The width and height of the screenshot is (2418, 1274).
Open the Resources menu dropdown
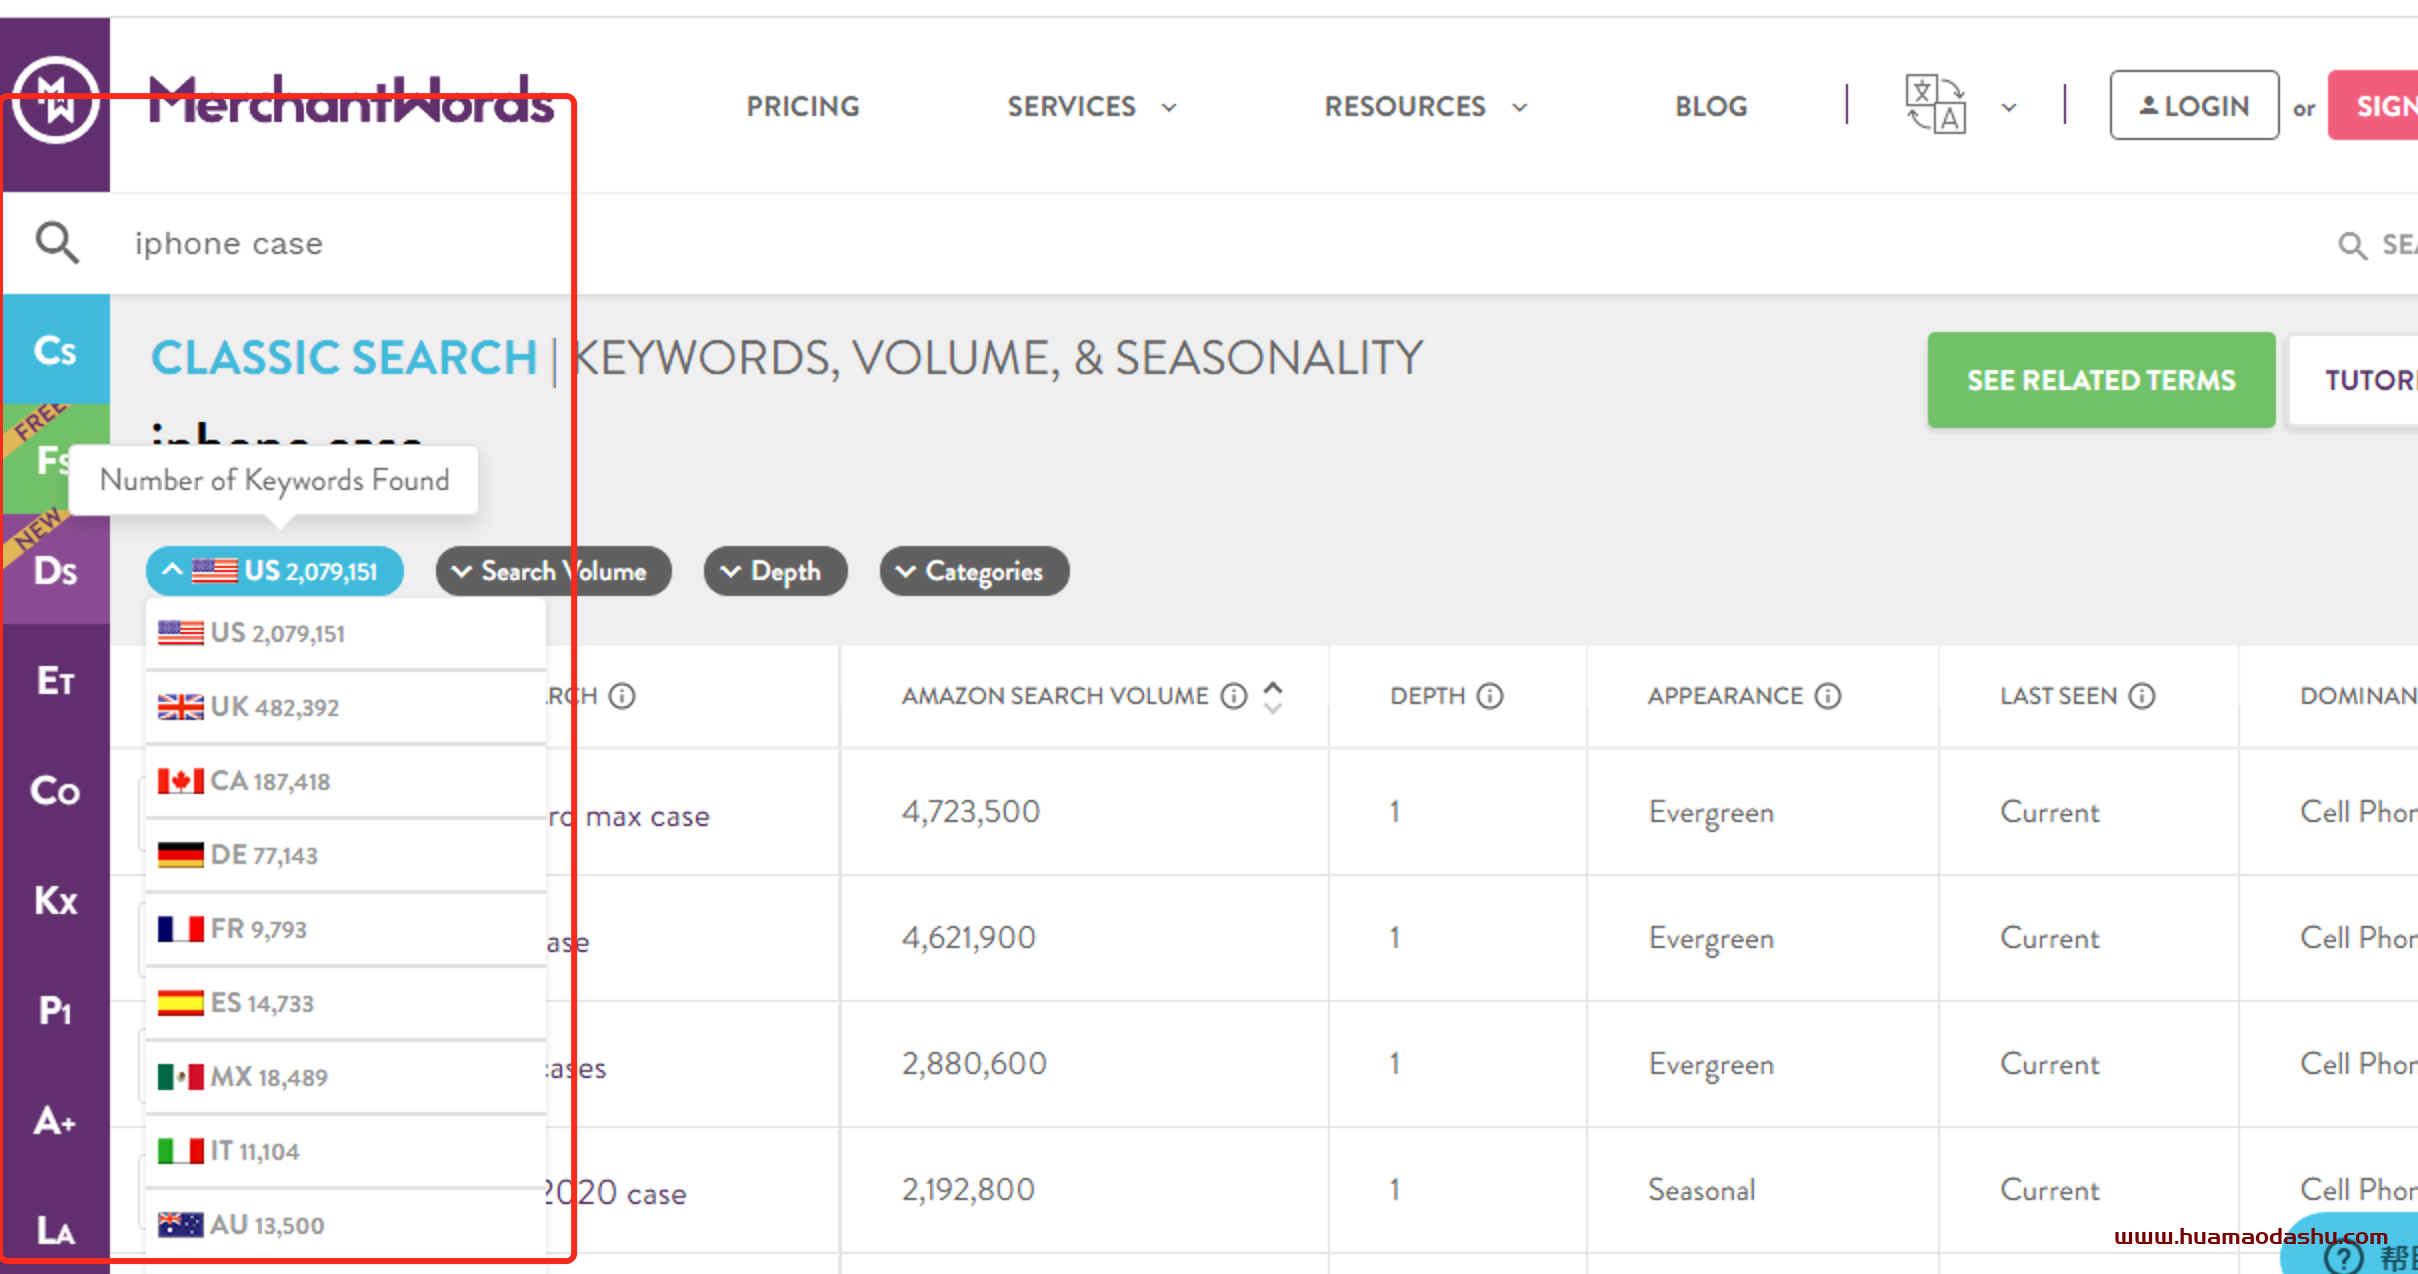1426,106
